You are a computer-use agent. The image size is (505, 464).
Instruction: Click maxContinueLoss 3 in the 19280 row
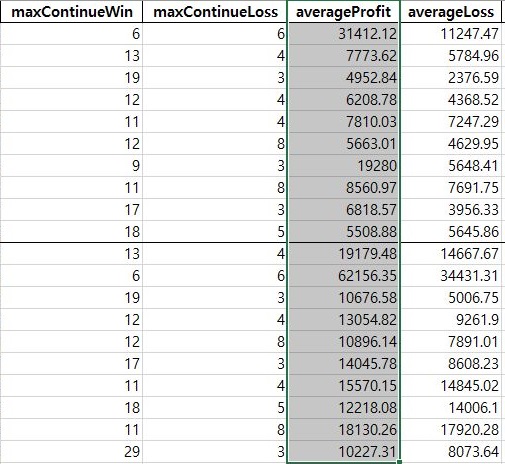[x=215, y=166]
